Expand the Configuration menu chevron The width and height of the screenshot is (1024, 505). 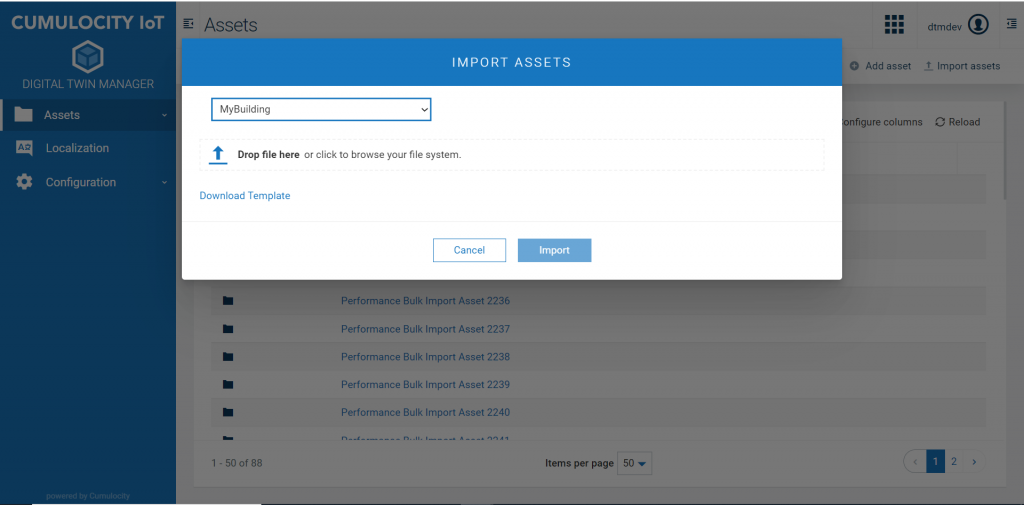point(164,183)
